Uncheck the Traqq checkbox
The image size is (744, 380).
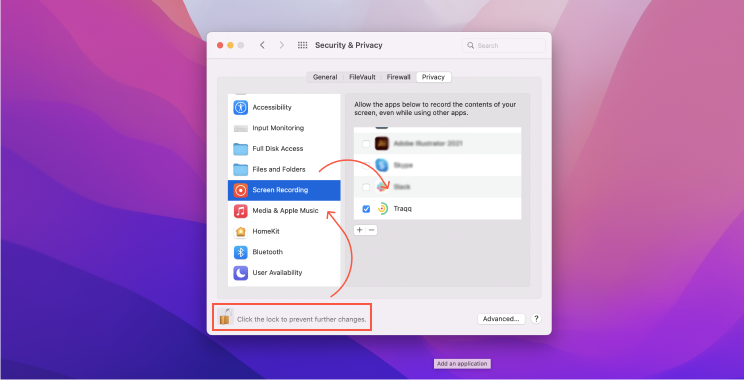point(366,209)
